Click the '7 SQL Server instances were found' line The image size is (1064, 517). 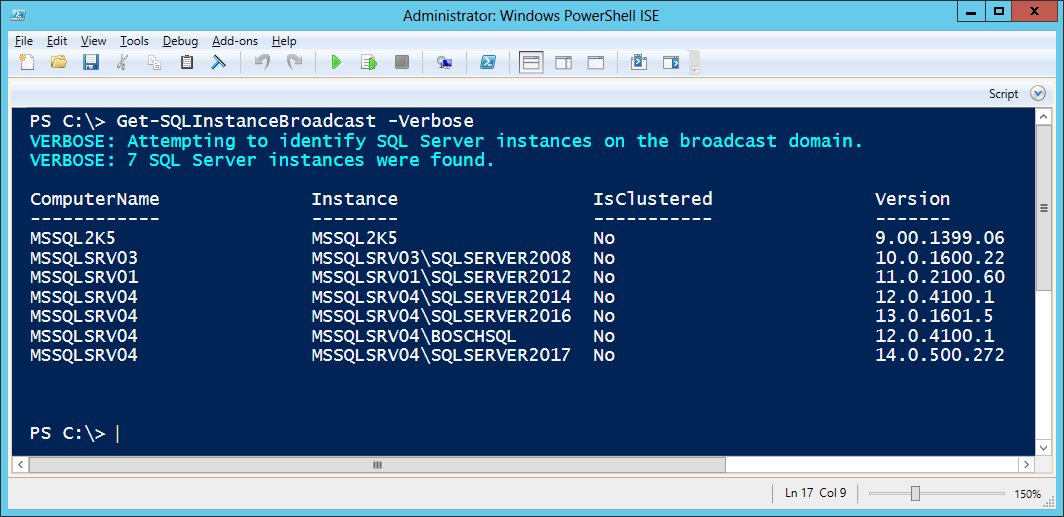pyautogui.click(x=263, y=161)
